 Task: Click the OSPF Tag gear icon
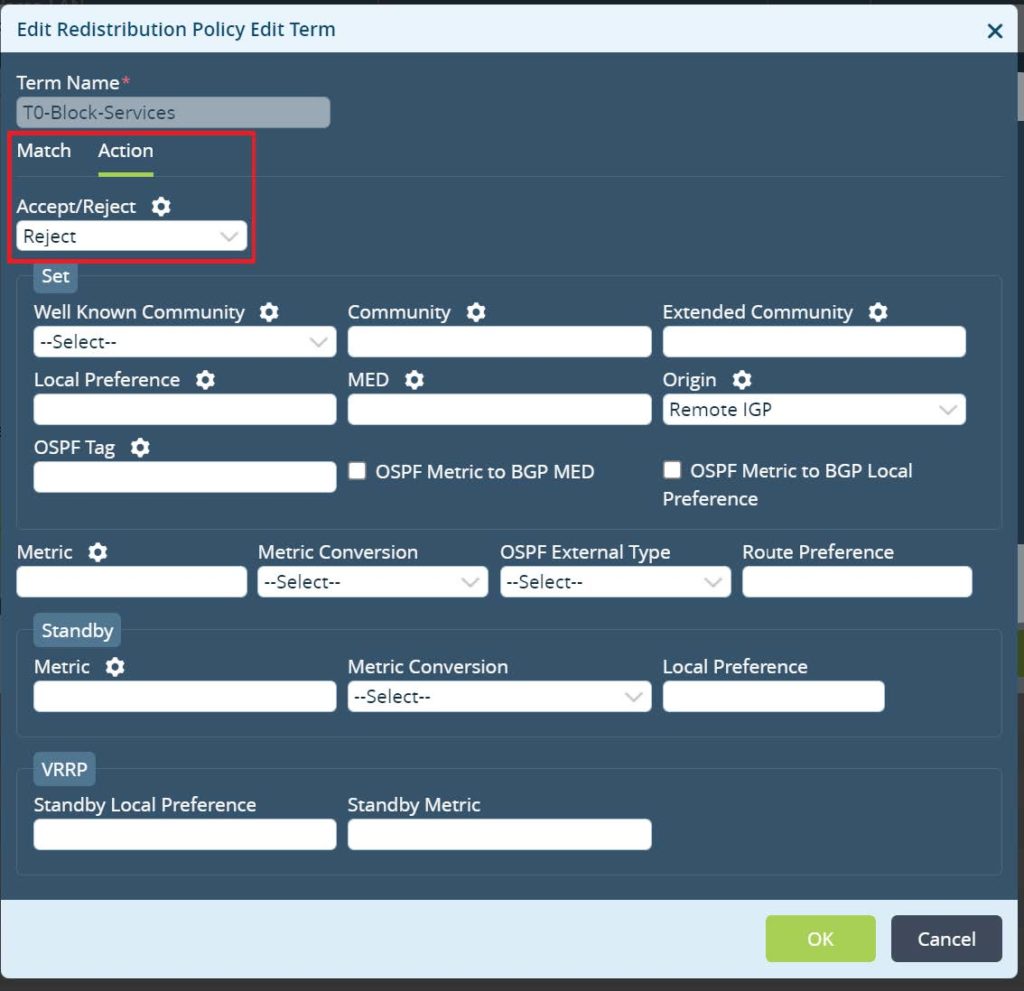pyautogui.click(x=140, y=447)
